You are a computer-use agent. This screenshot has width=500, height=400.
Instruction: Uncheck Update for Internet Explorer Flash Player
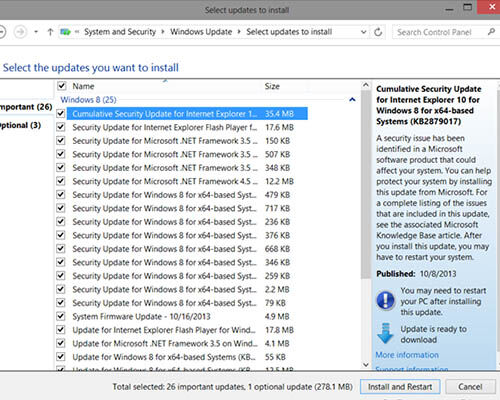click(x=61, y=330)
